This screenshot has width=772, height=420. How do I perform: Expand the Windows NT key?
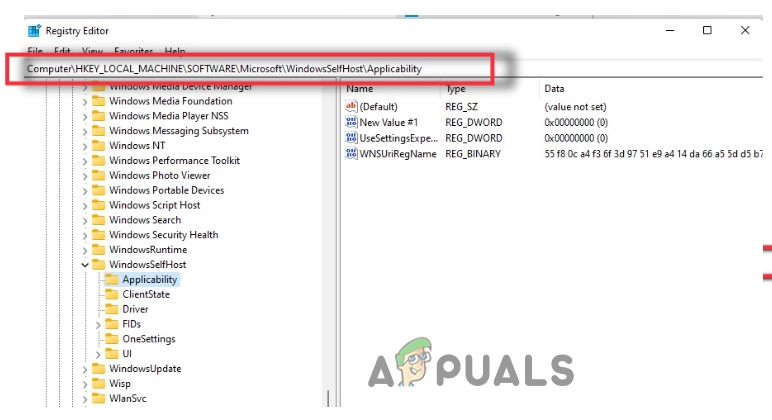coord(85,146)
